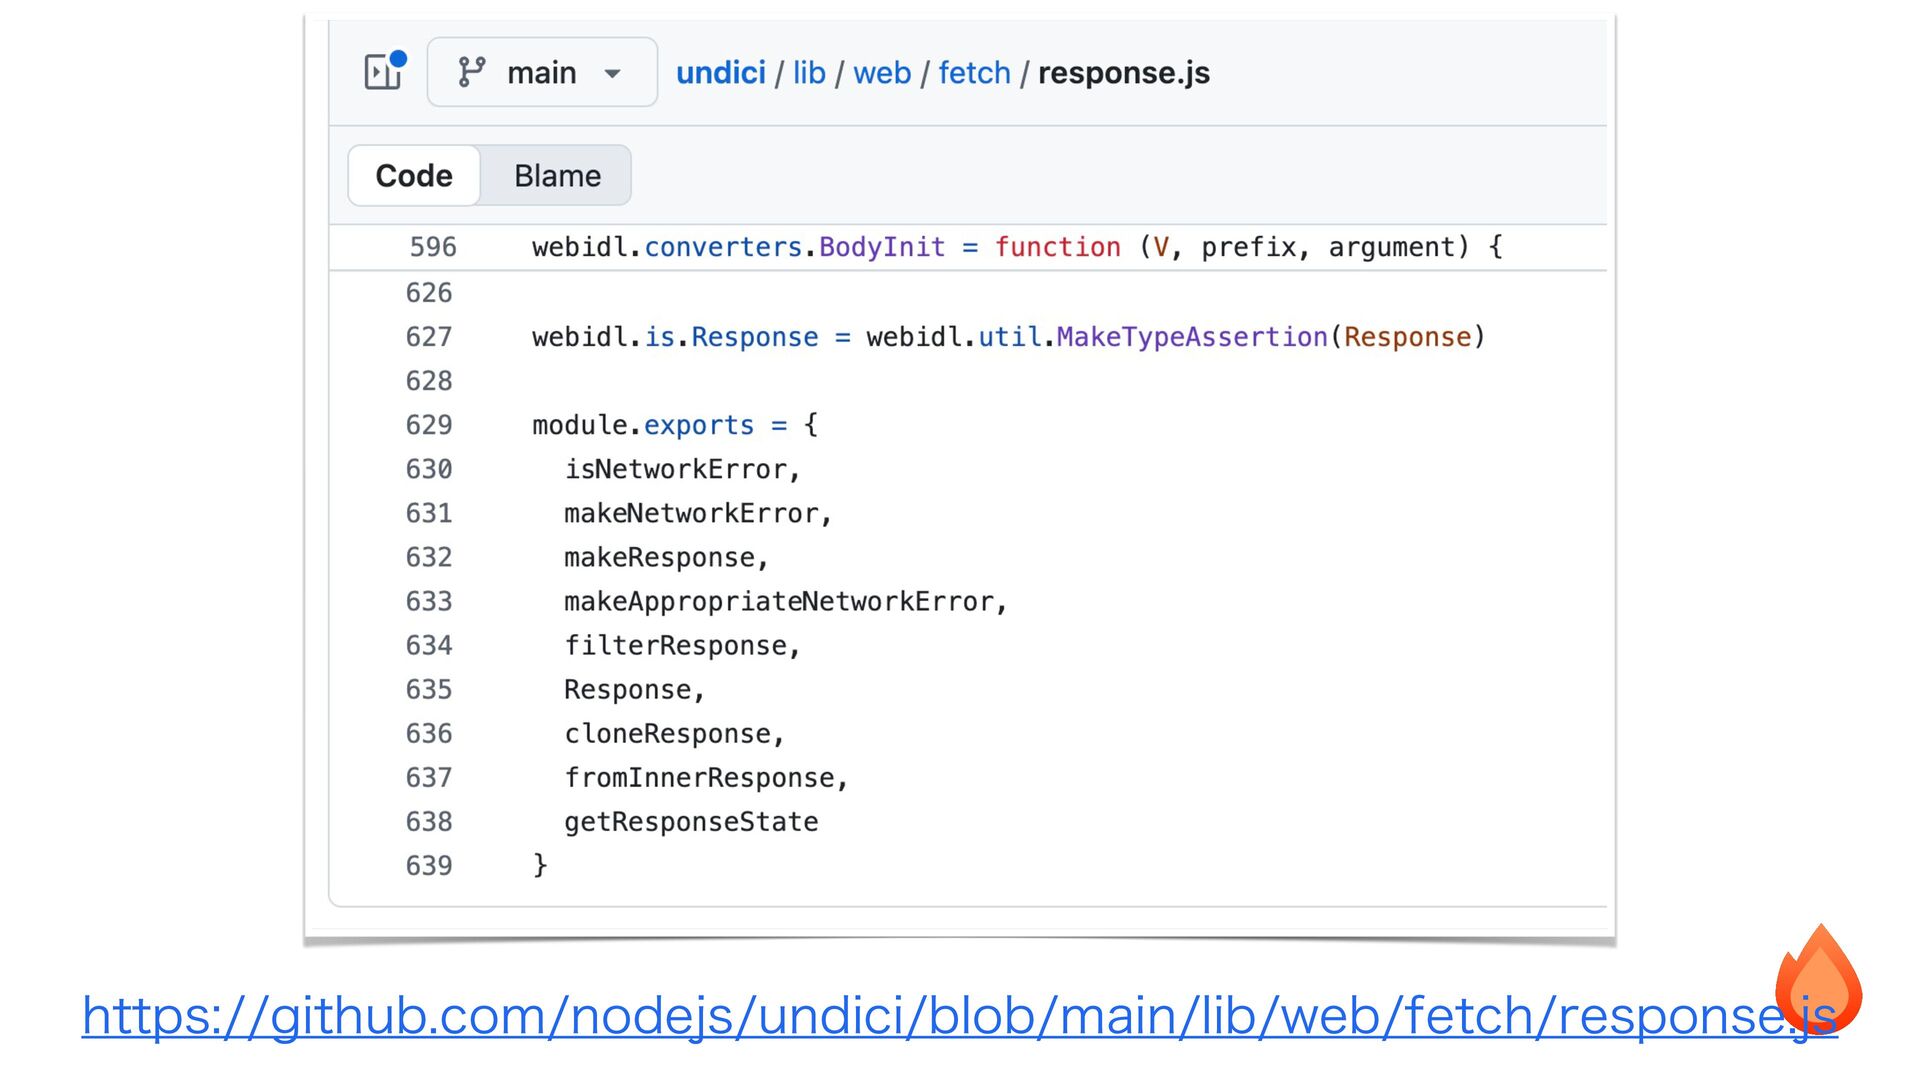Click the git branch icon
1920x1080 pixels.
point(471,72)
